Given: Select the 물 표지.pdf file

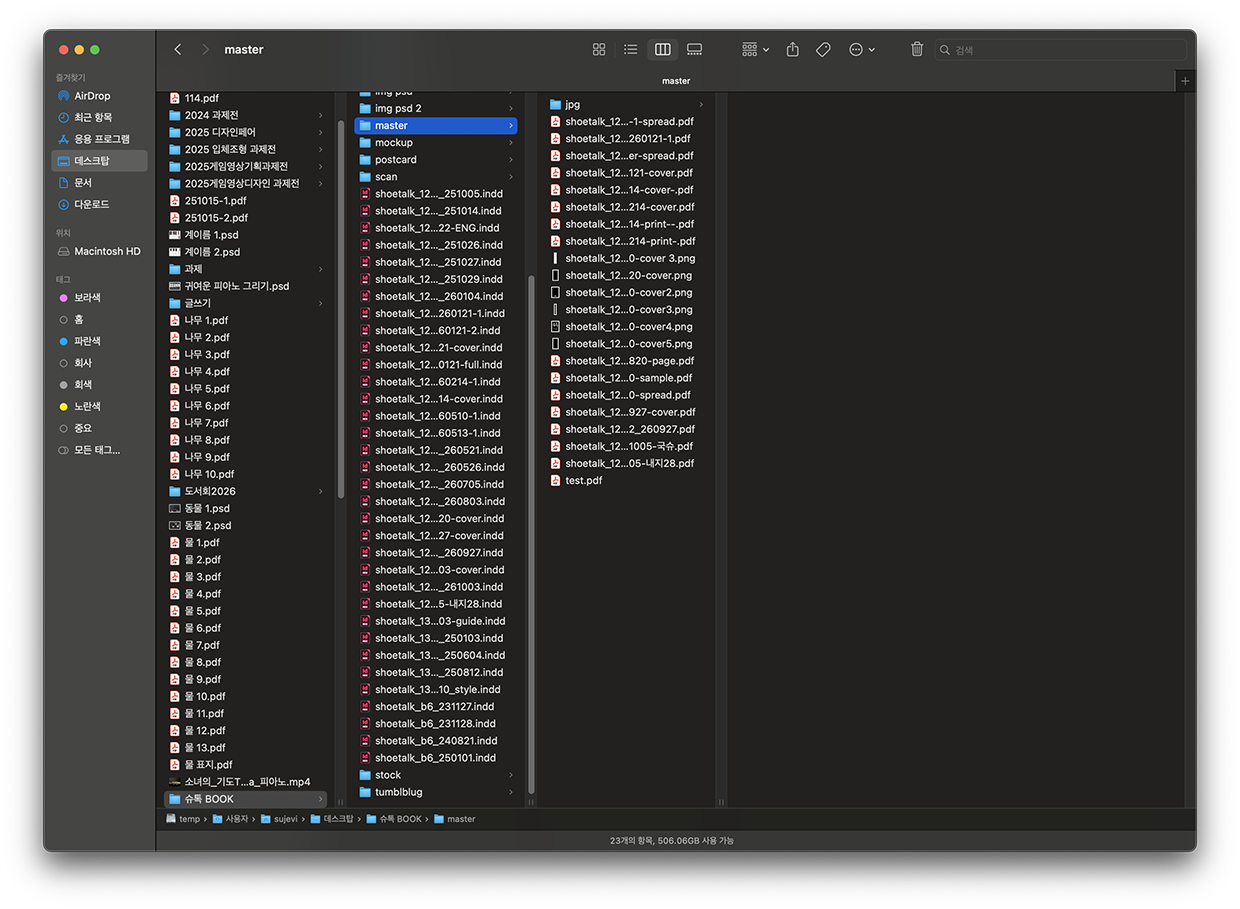Looking at the screenshot, I should click(246, 764).
